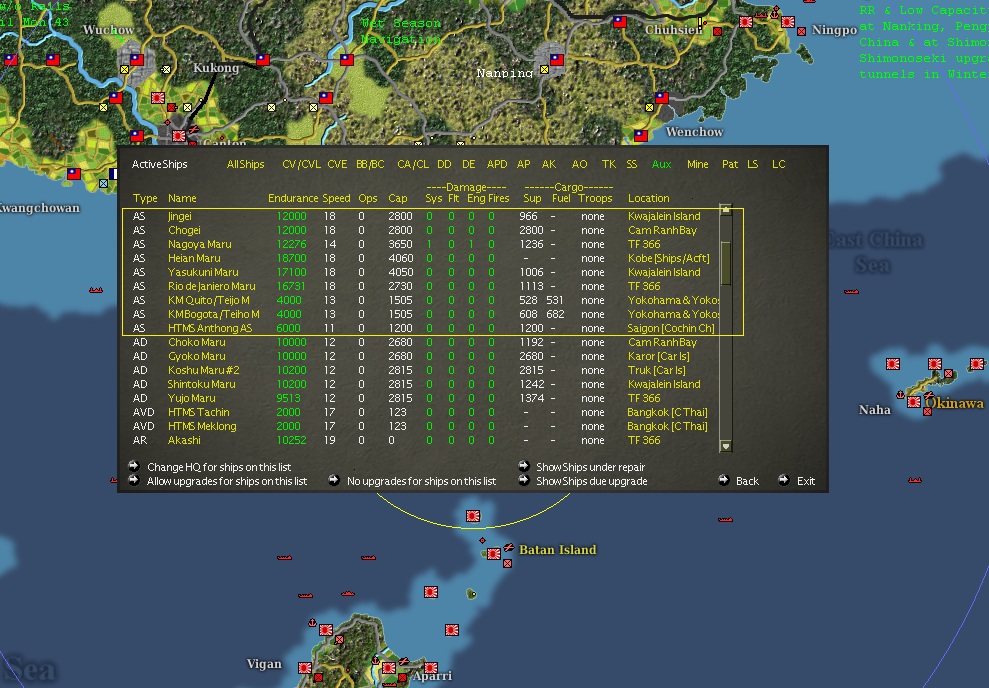Open ship HTMS Anthong AS
This screenshot has height=688, width=989.
point(210,328)
